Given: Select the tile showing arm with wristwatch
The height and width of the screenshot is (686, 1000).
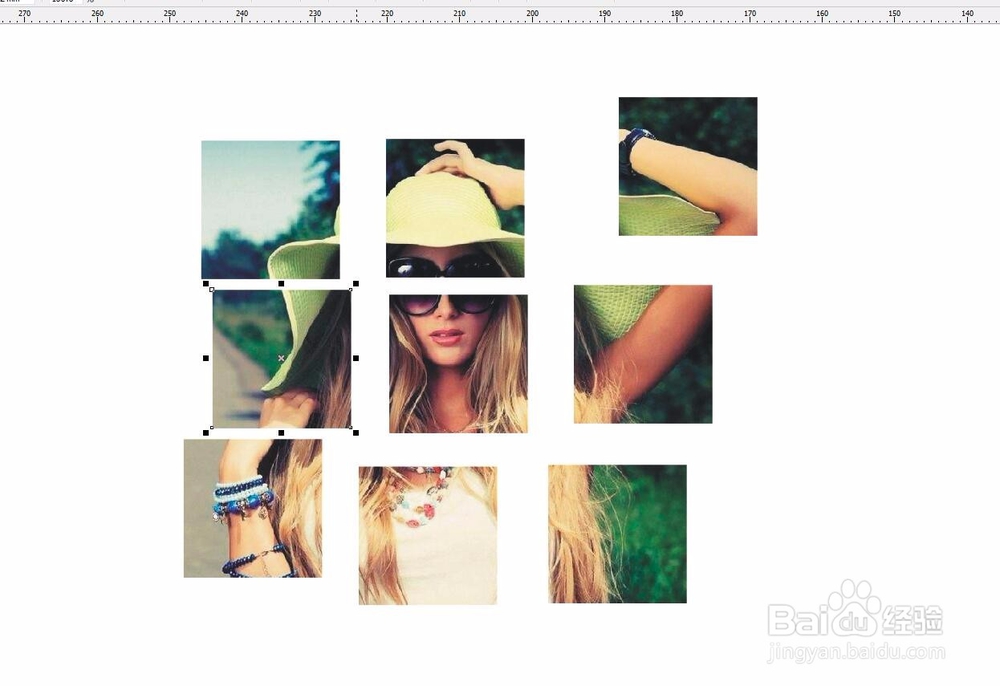Looking at the screenshot, I should tap(688, 166).
